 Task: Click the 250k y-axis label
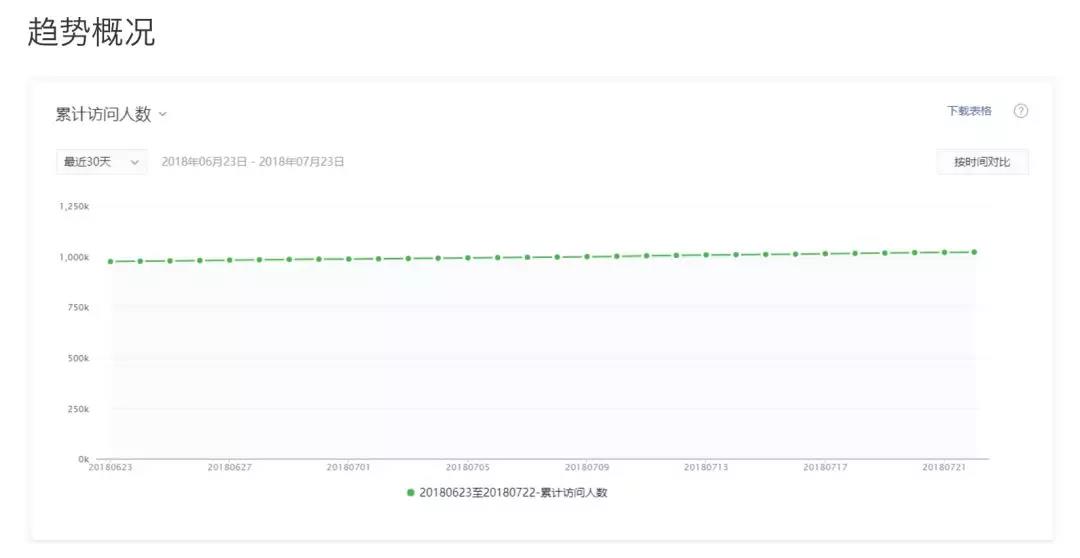coord(79,409)
